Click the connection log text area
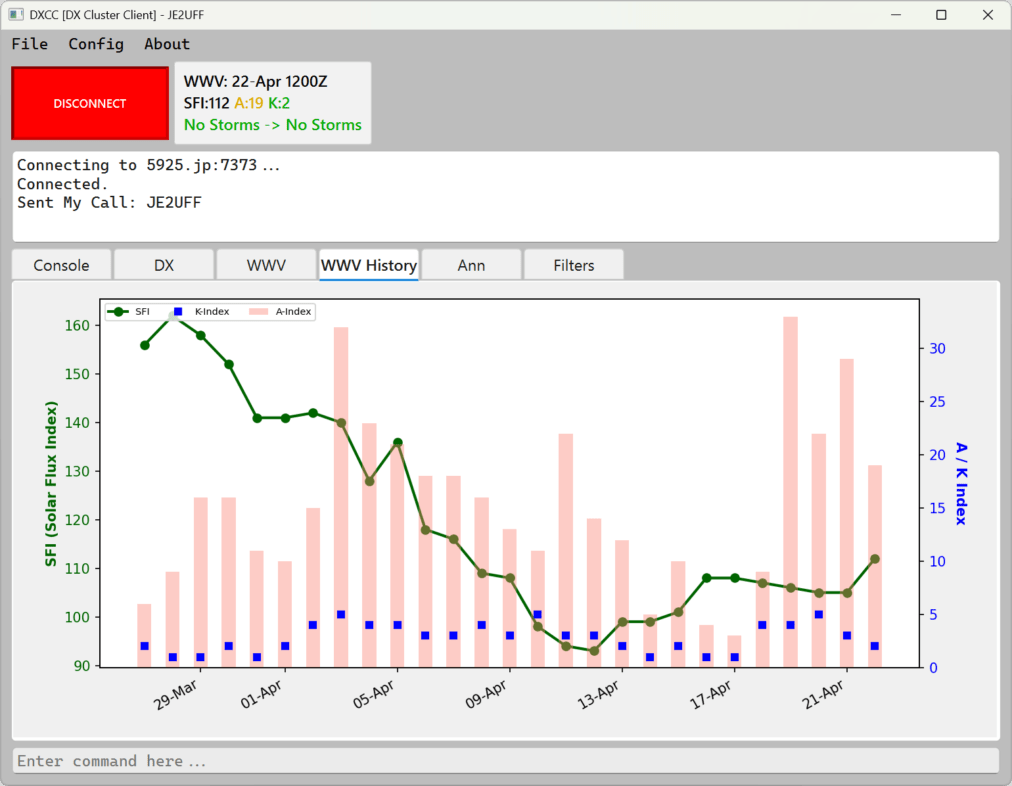This screenshot has width=1012, height=786. click(505, 196)
